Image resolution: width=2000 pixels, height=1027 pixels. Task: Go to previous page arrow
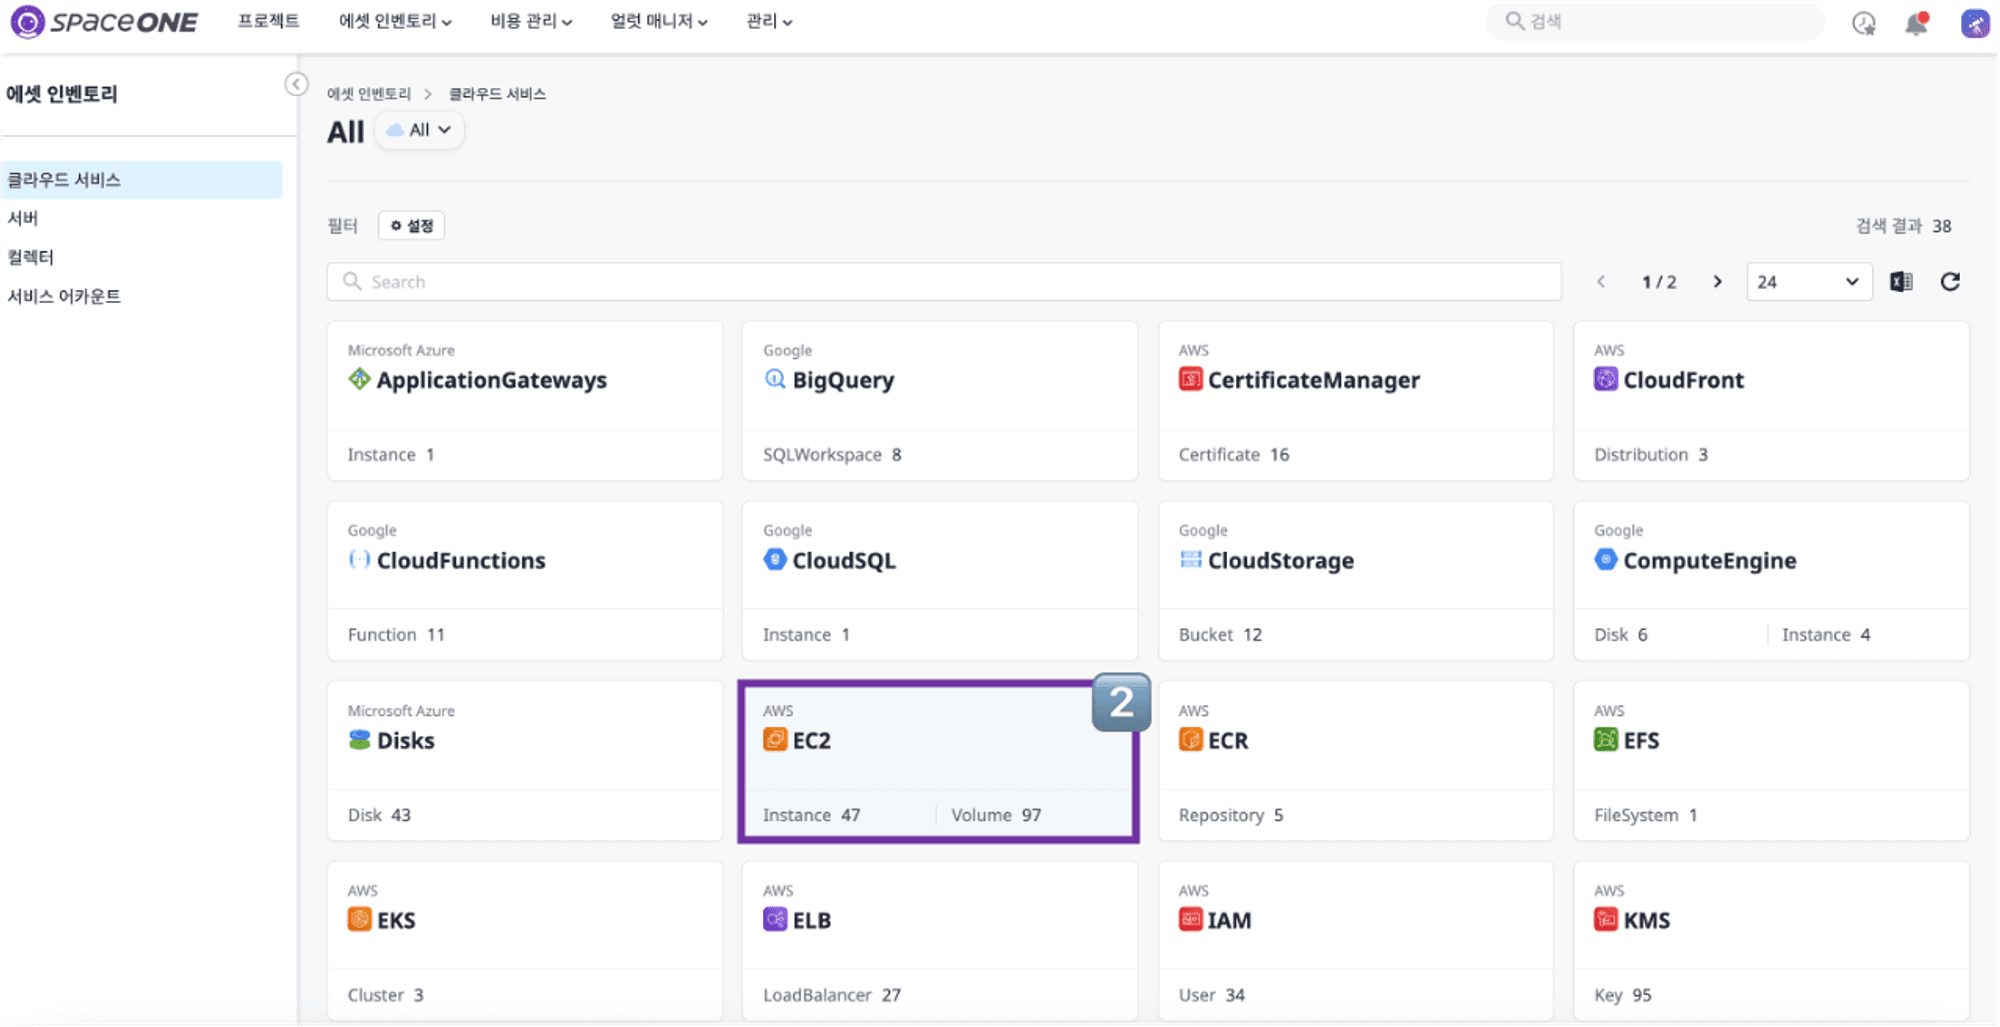click(x=1601, y=282)
